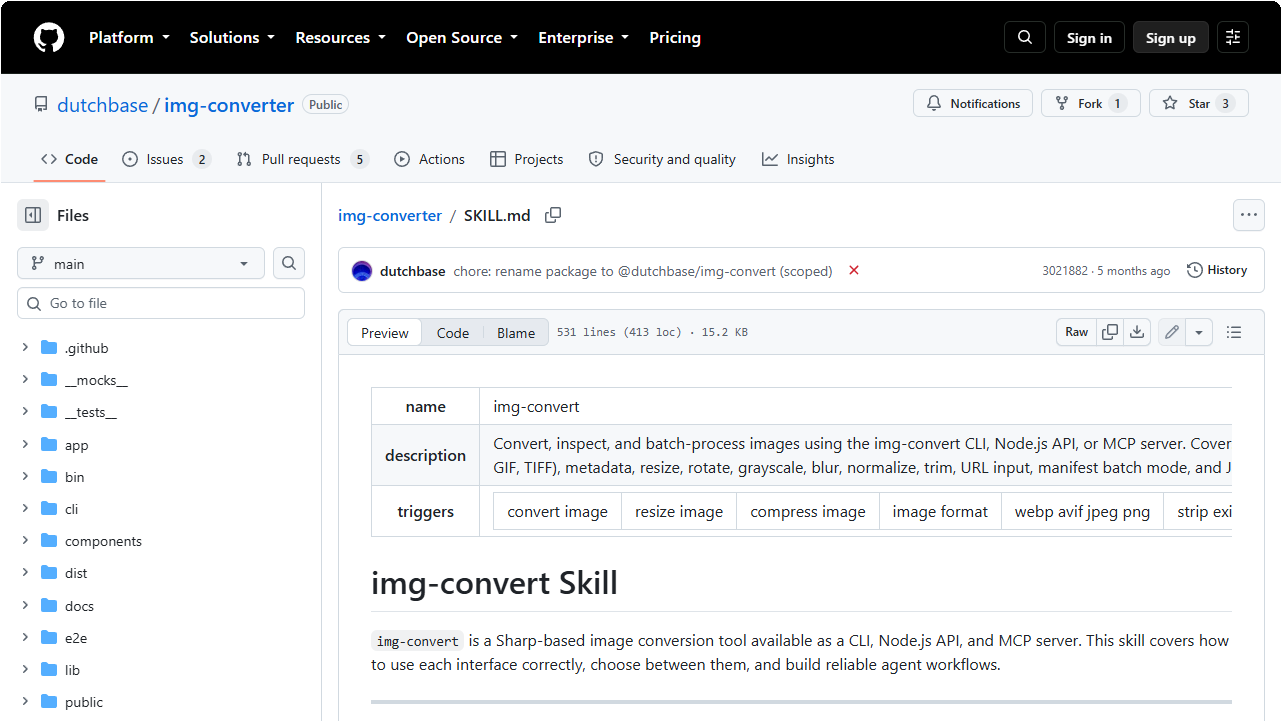Open the img-converter repository title link

click(x=229, y=105)
